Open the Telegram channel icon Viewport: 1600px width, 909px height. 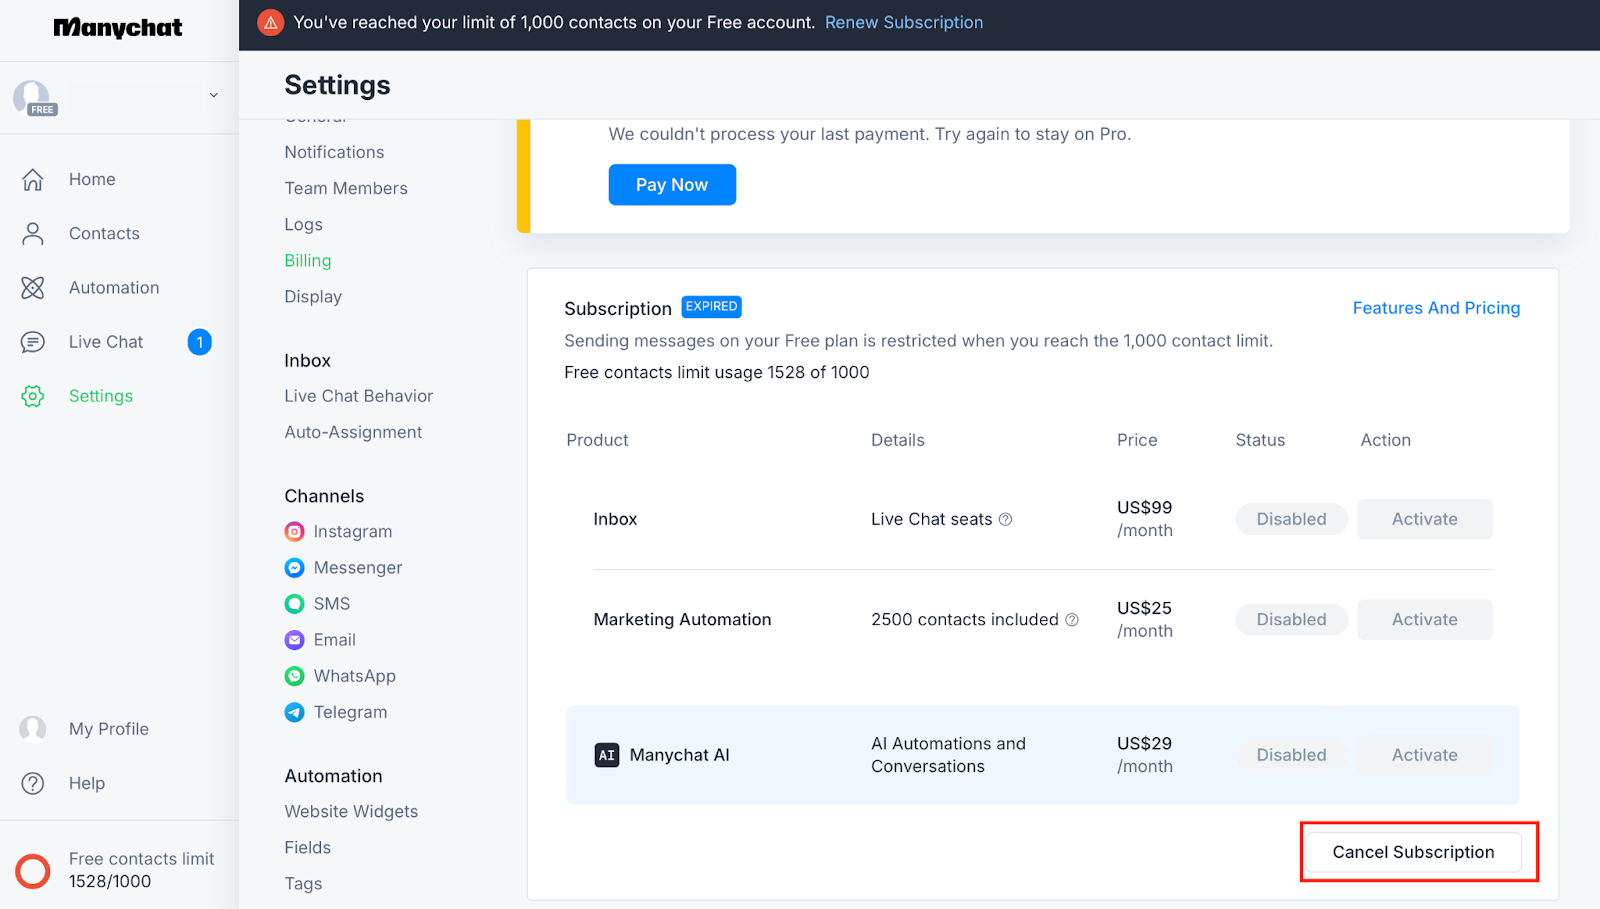click(x=294, y=712)
